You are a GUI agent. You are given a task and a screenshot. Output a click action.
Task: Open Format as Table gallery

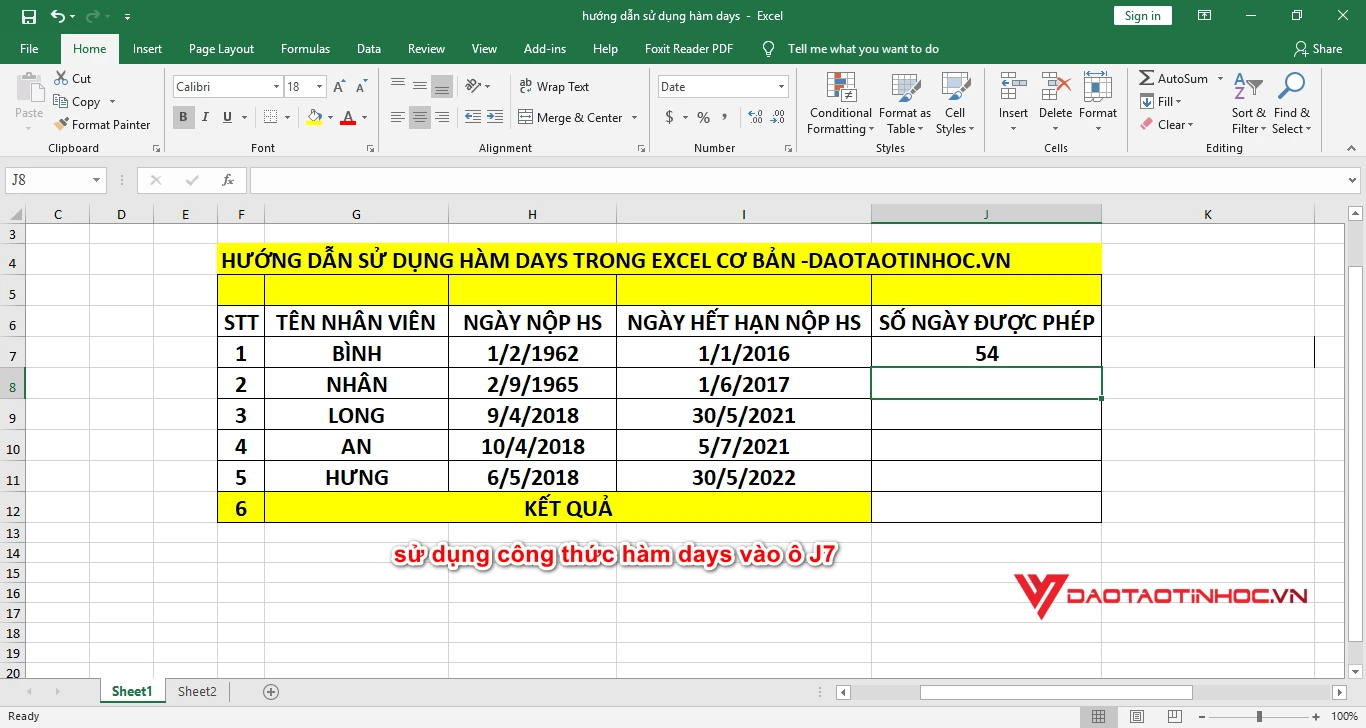point(904,104)
